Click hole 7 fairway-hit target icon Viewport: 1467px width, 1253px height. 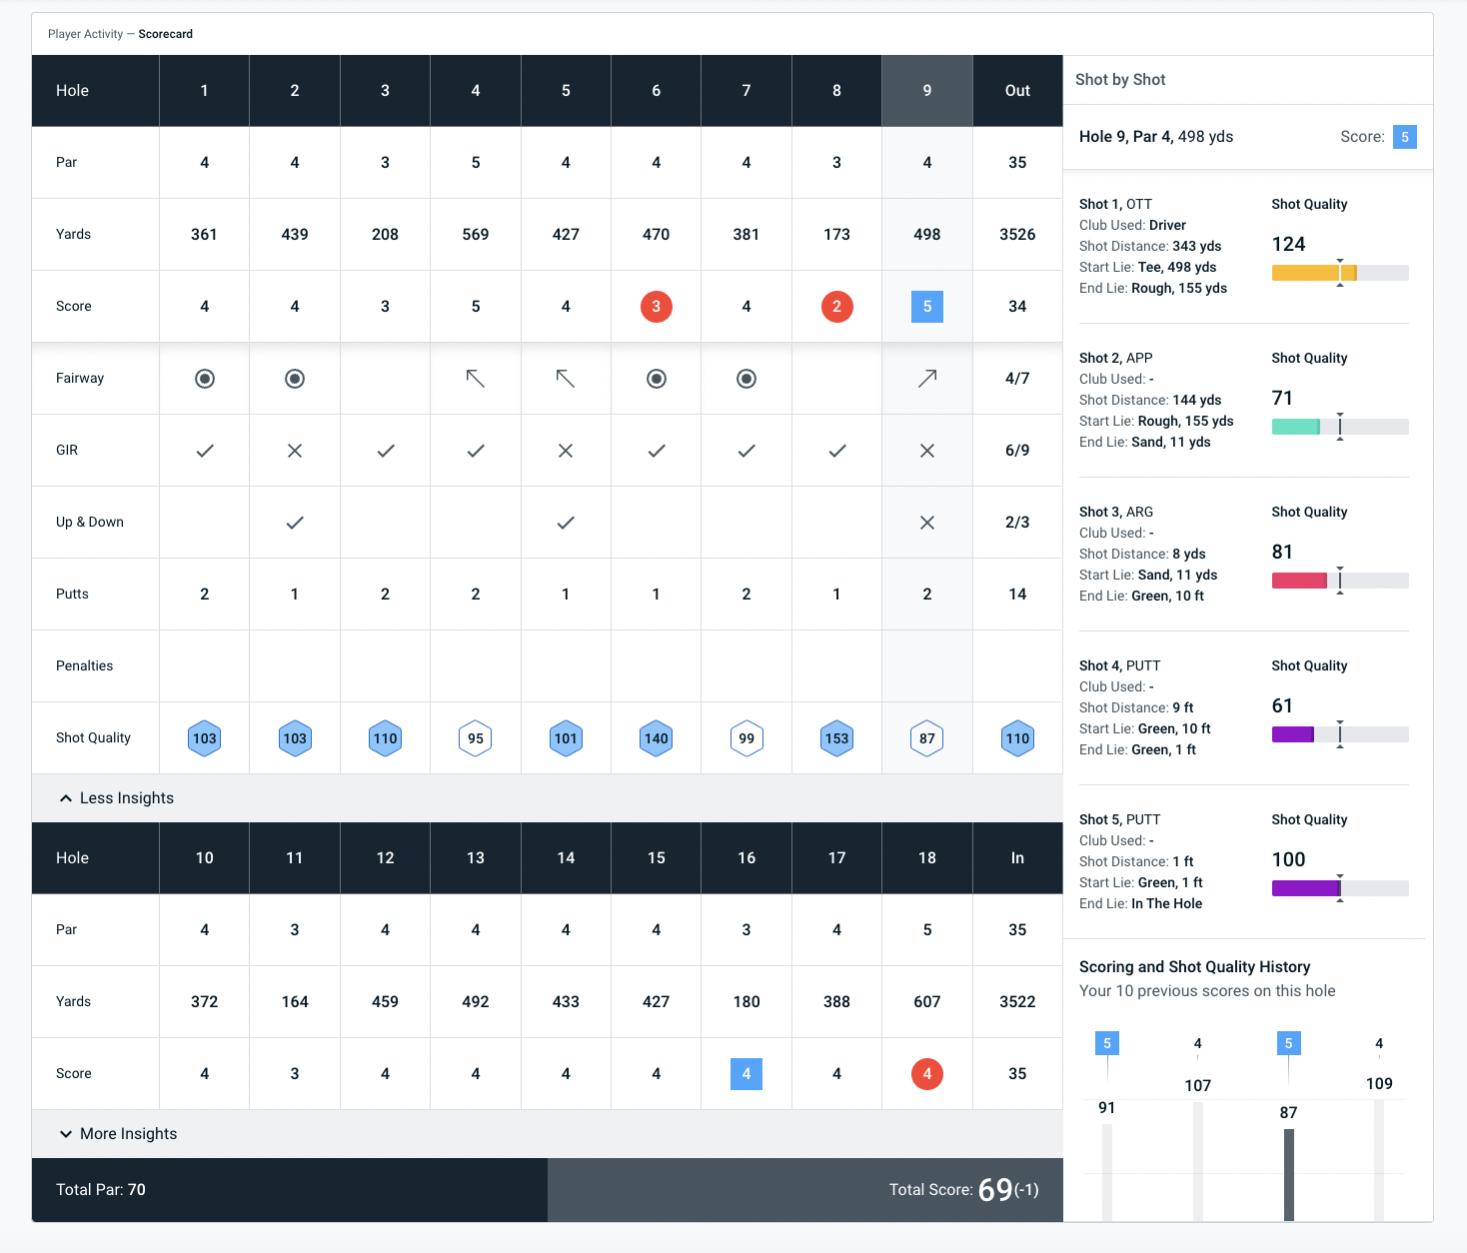(746, 378)
